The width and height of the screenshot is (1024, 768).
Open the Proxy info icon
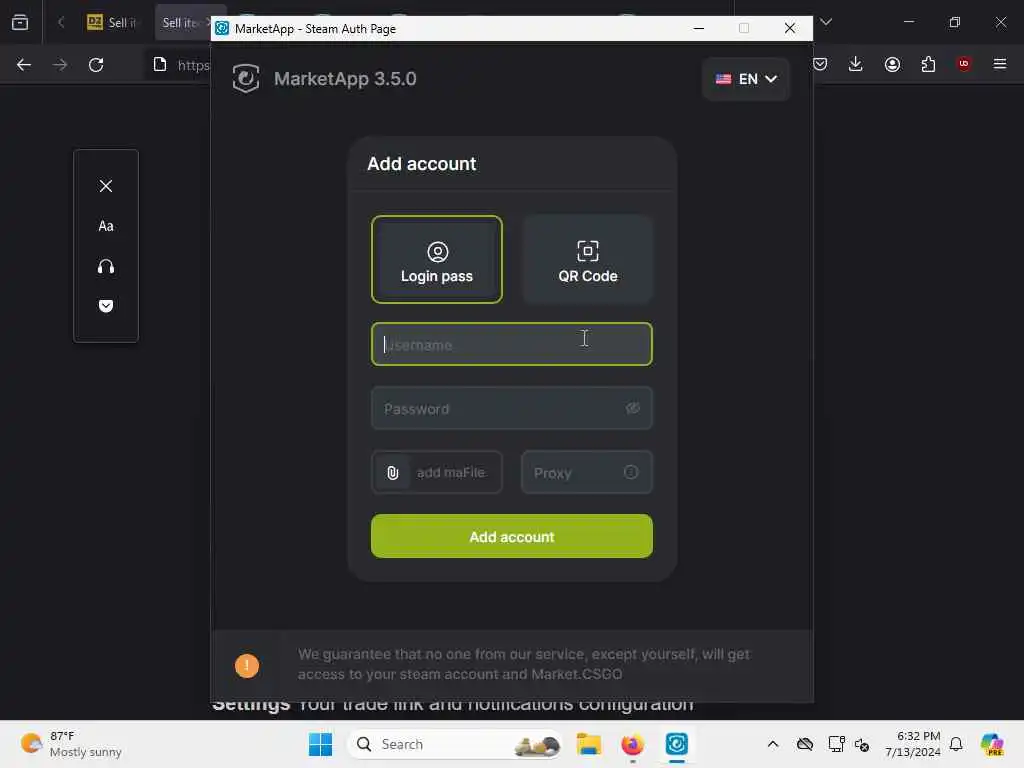click(x=631, y=472)
